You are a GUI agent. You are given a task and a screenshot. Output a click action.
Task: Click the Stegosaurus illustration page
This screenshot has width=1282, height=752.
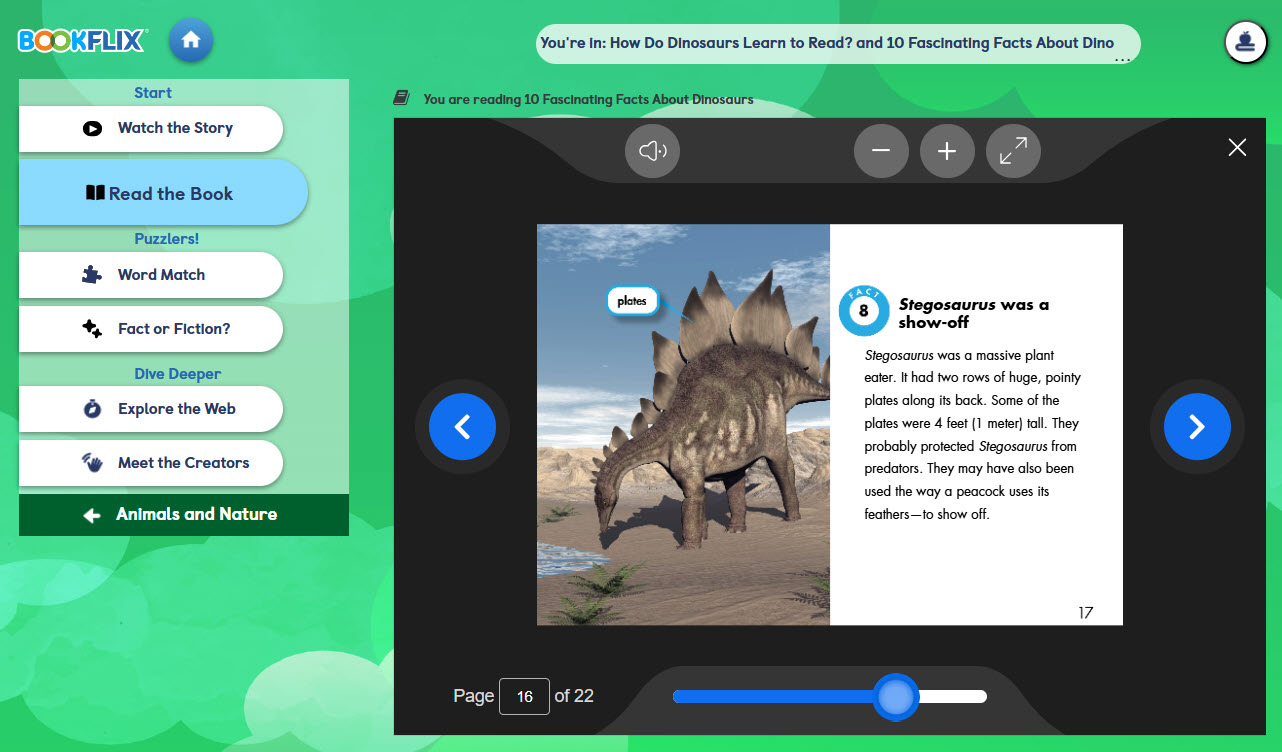click(683, 425)
